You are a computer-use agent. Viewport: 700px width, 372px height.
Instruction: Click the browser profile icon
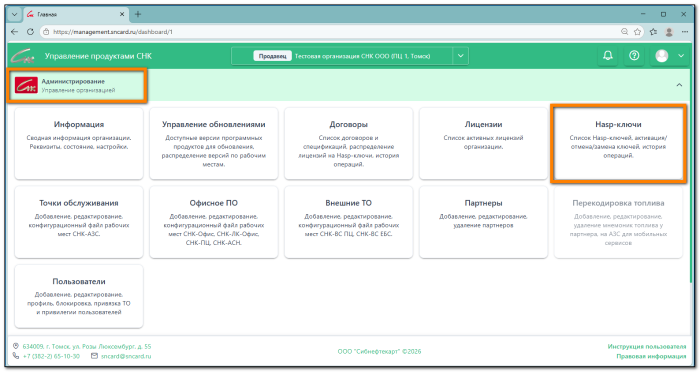pos(669,32)
